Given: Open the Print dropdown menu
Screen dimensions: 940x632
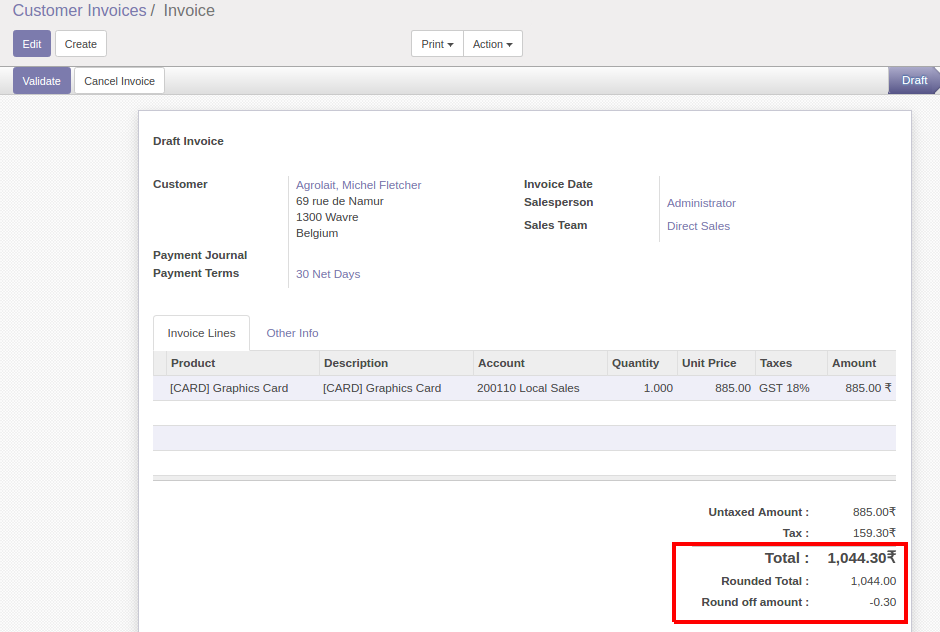Looking at the screenshot, I should [437, 44].
